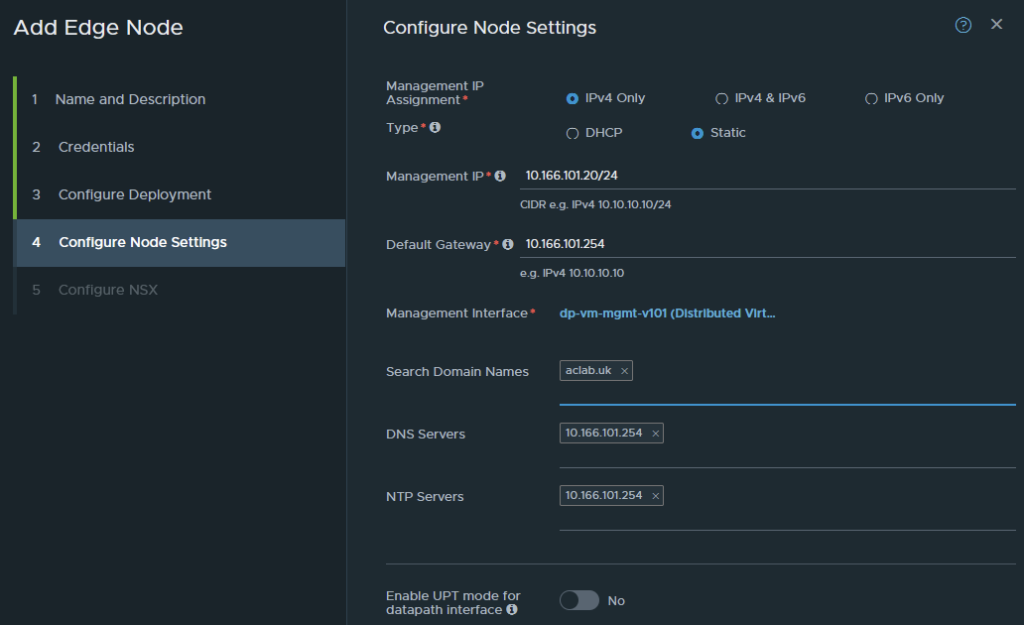Select the Static type radio button
This screenshot has height=625, width=1024.
point(697,133)
